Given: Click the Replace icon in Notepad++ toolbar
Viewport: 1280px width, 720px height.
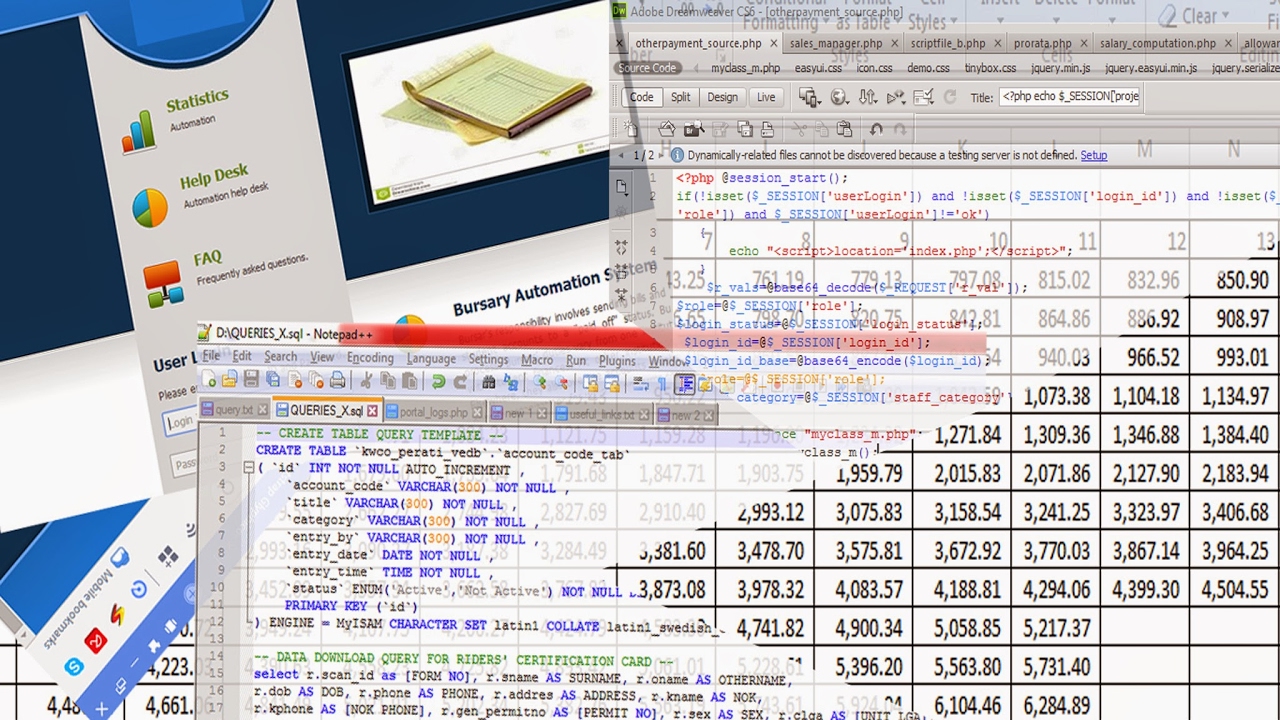Looking at the screenshot, I should [x=511, y=381].
